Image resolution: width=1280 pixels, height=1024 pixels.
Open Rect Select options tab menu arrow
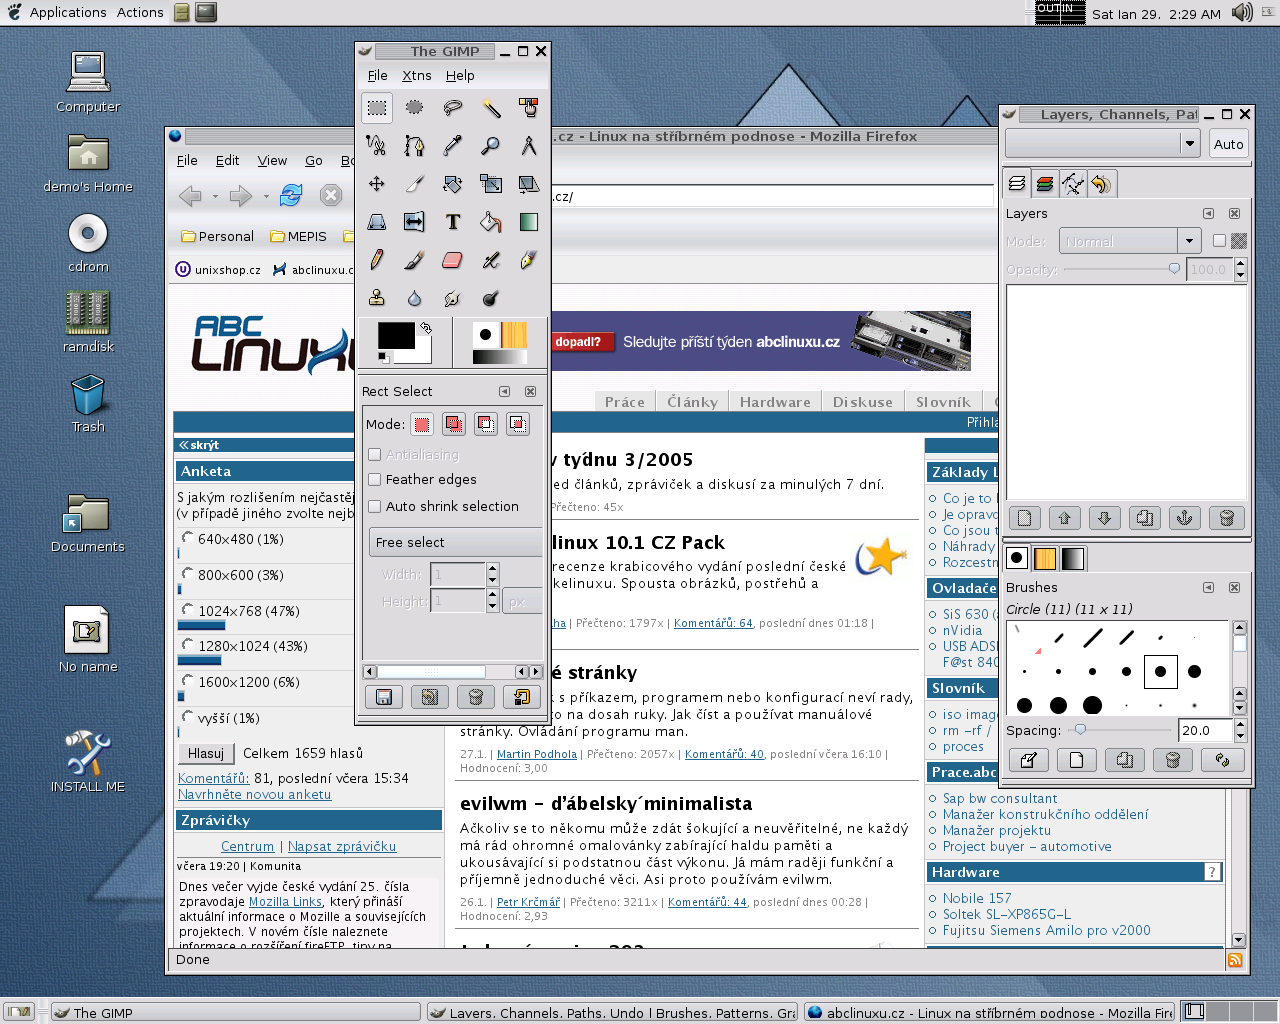pyautogui.click(x=504, y=392)
